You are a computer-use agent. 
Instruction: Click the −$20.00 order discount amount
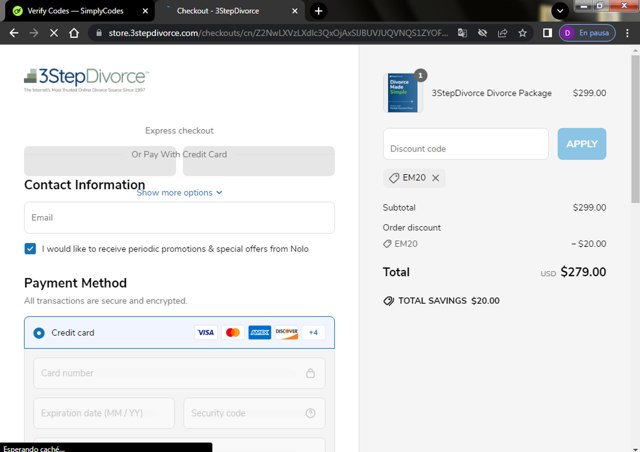(x=588, y=244)
